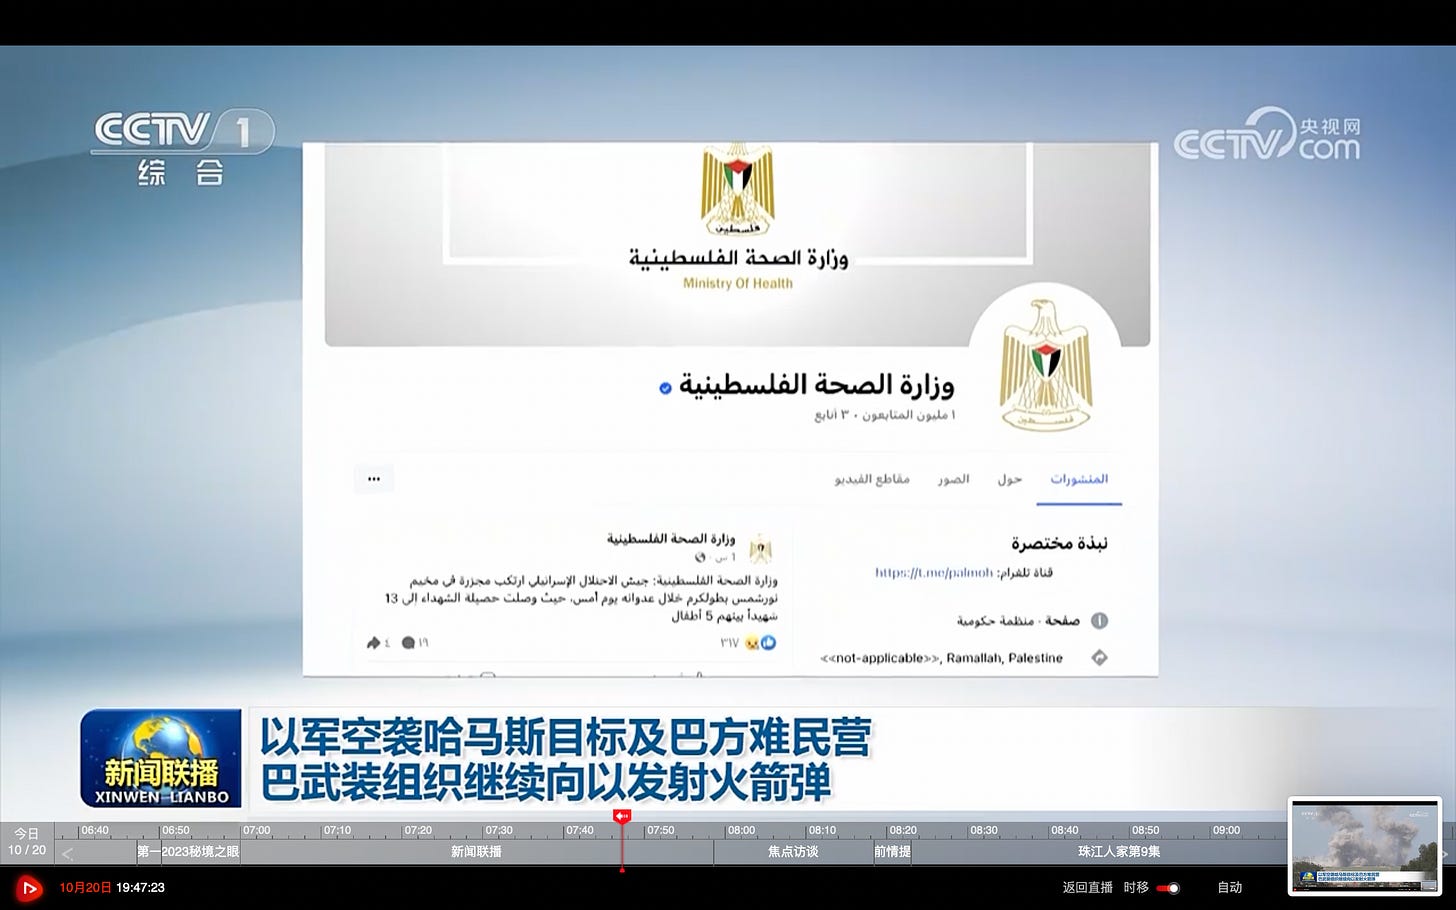
Task: Click the 06:40 time tick on timeline
Action: (95, 831)
